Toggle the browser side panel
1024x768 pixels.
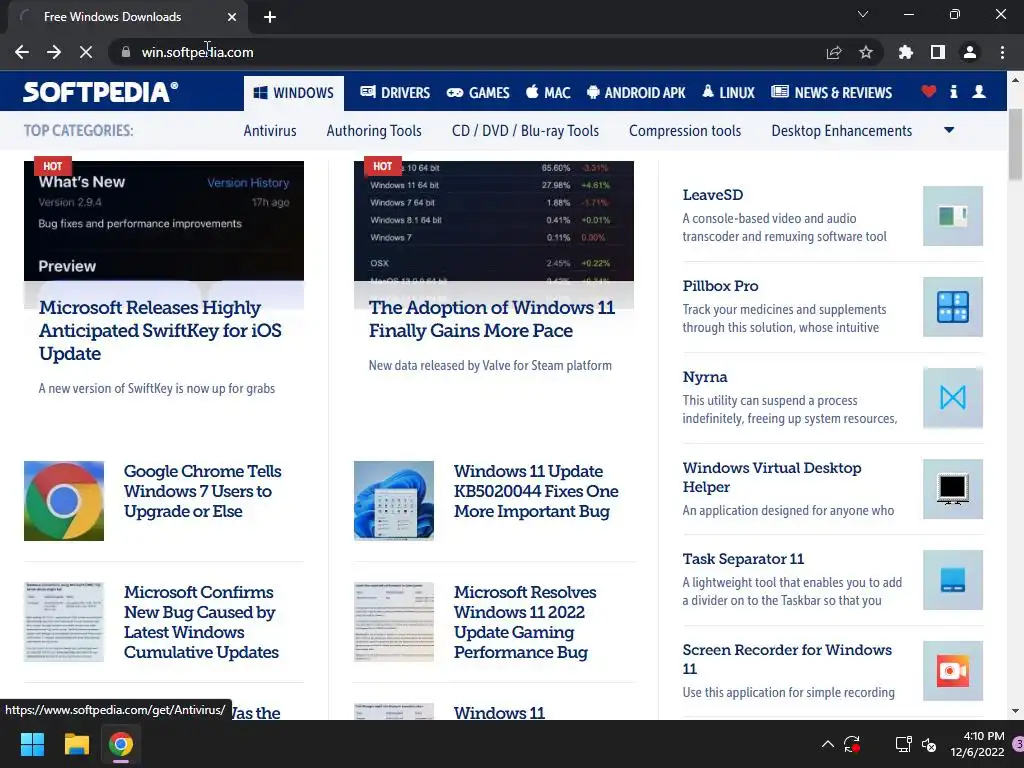[938, 52]
